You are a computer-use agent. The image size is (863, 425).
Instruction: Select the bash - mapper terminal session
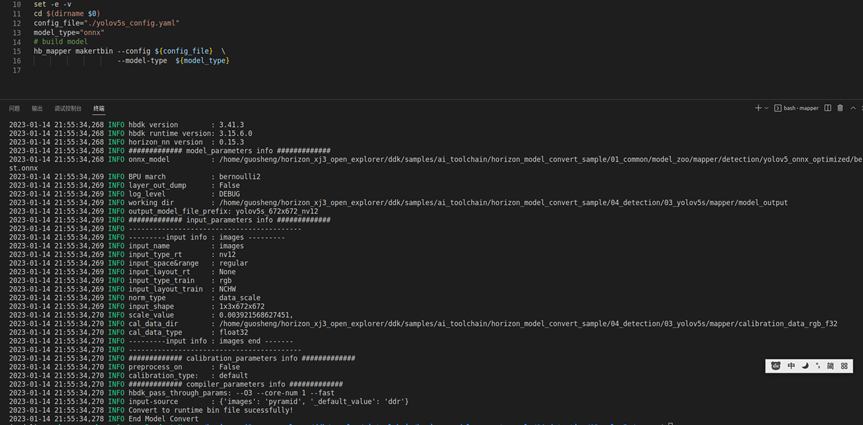click(796, 108)
